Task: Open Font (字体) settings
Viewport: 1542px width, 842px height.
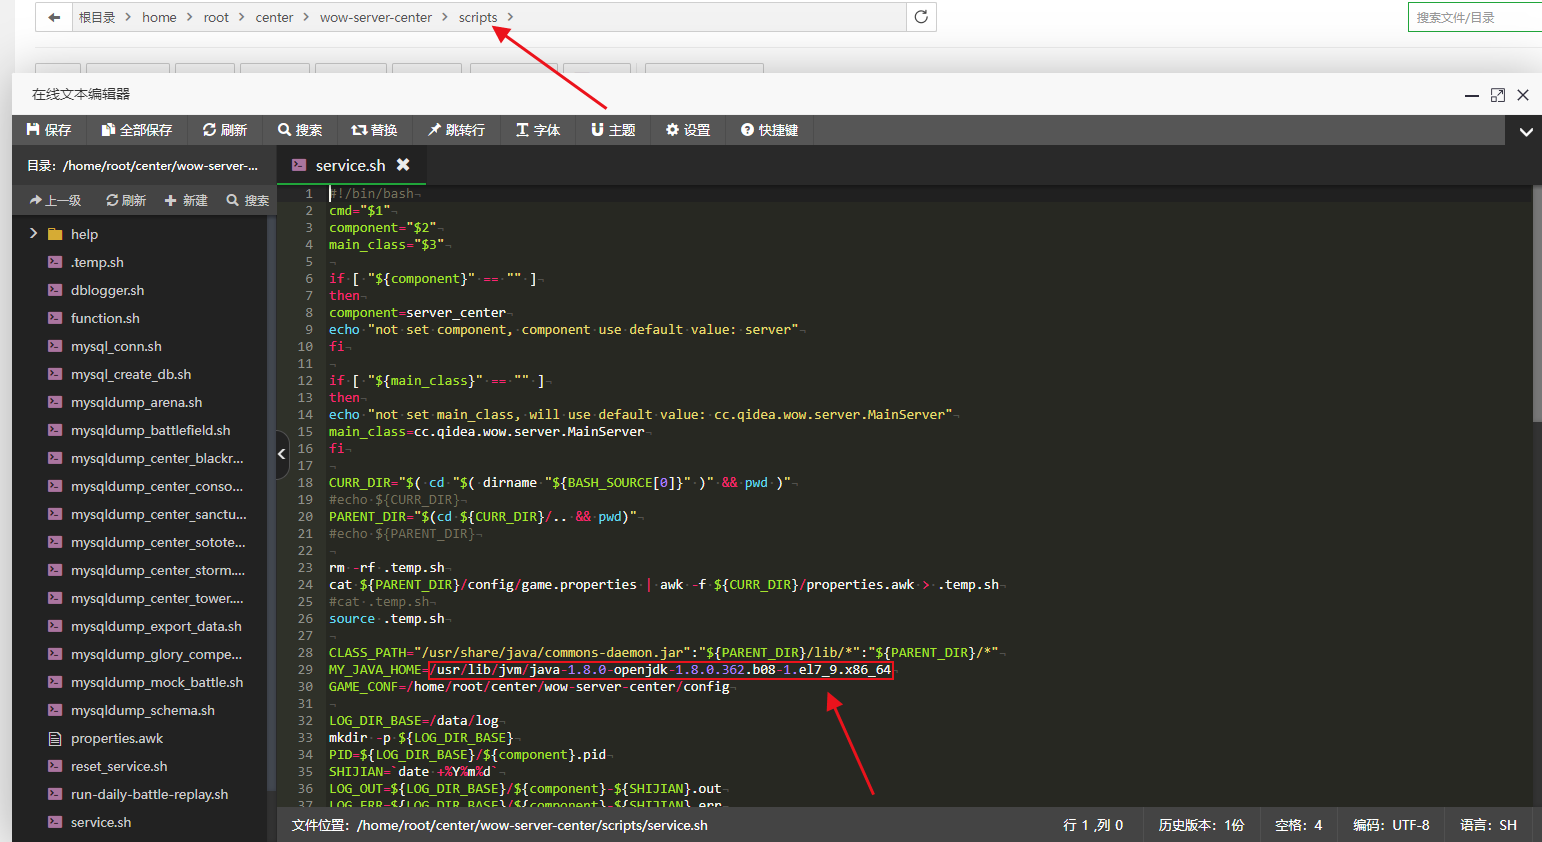Action: pyautogui.click(x=538, y=130)
